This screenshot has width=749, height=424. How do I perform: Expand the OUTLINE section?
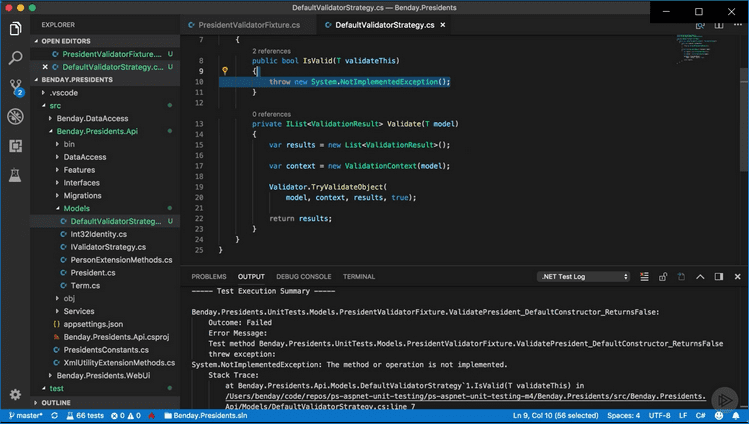pyautogui.click(x=105, y=403)
